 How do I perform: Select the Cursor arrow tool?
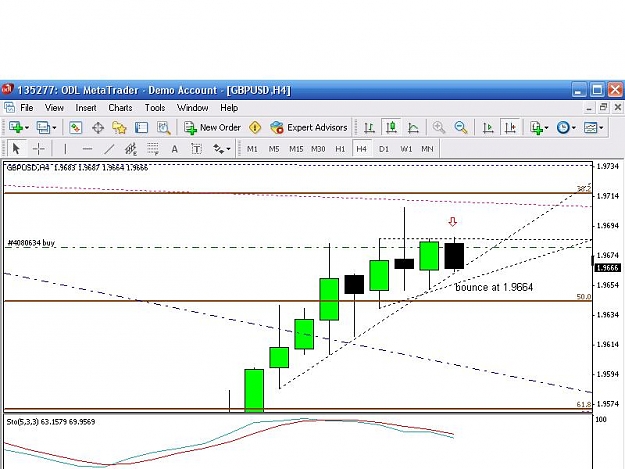16,149
